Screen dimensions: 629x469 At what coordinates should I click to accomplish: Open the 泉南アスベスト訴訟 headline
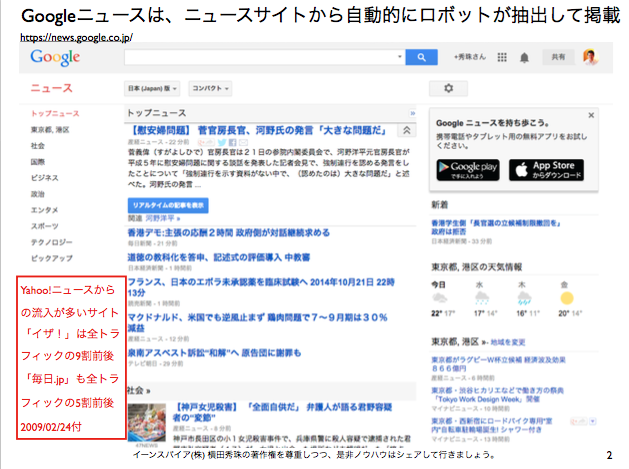coord(214,353)
